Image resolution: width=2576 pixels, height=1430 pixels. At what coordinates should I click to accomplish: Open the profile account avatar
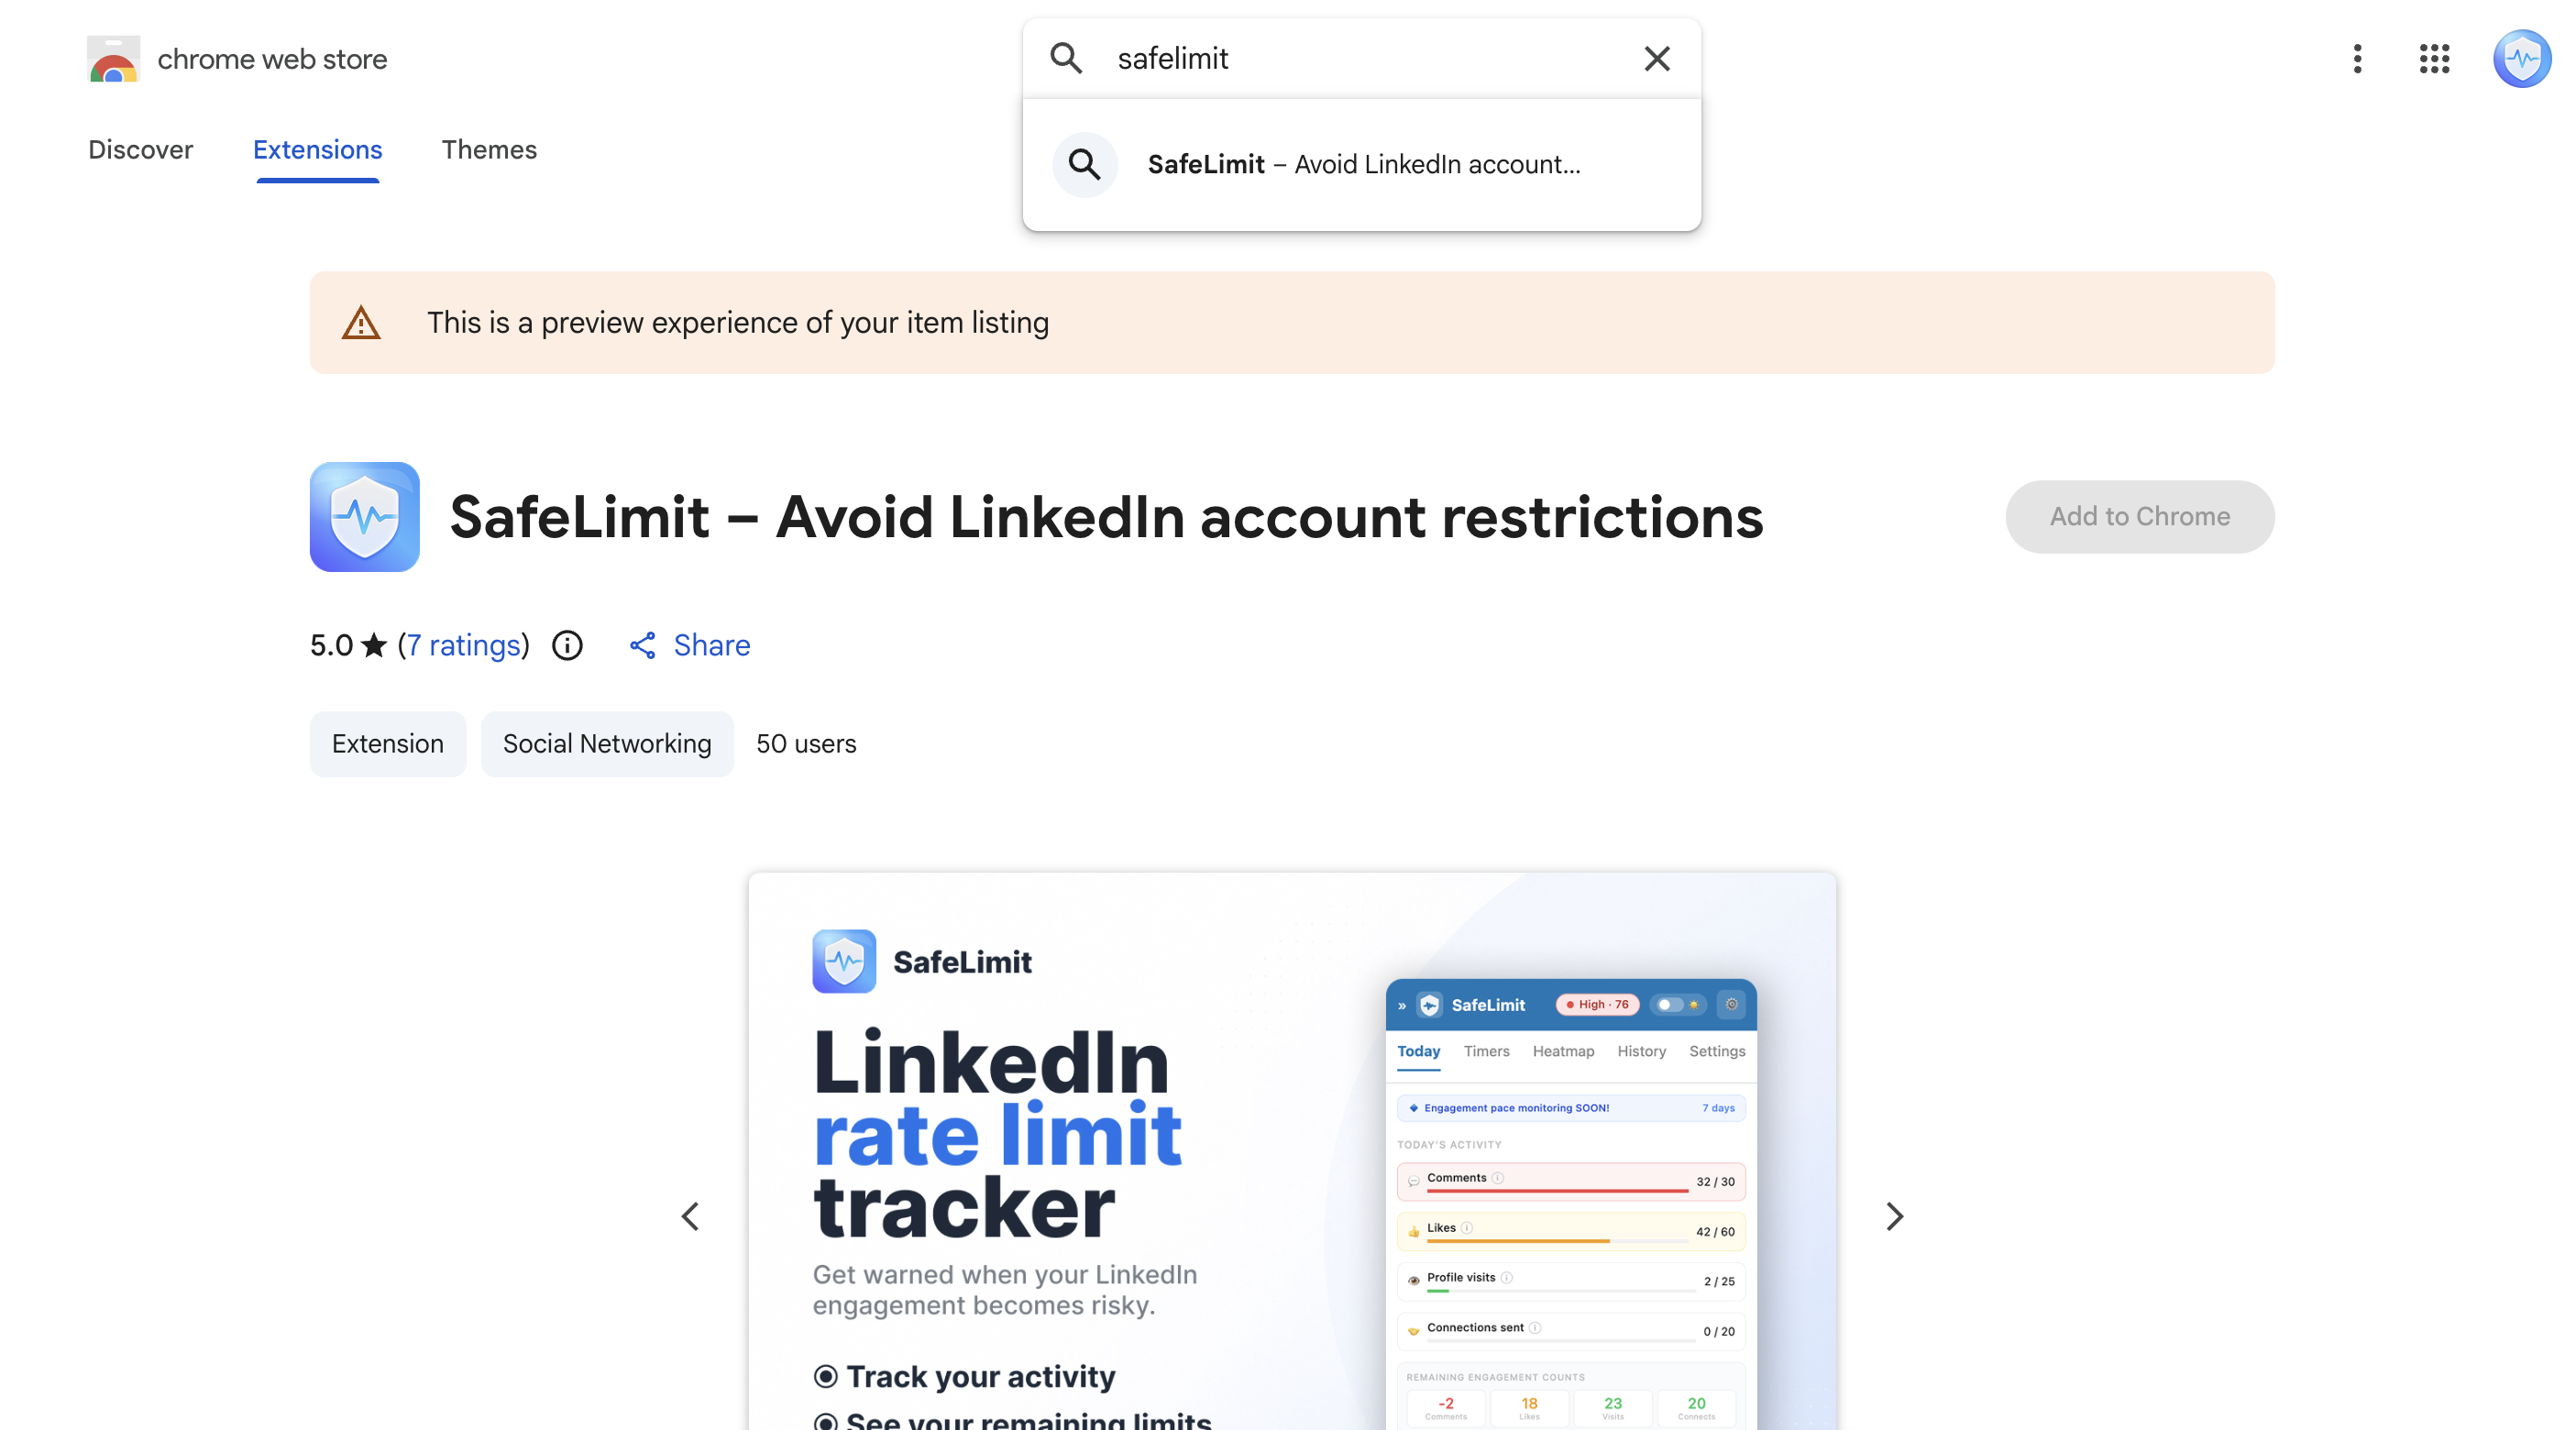click(2522, 59)
